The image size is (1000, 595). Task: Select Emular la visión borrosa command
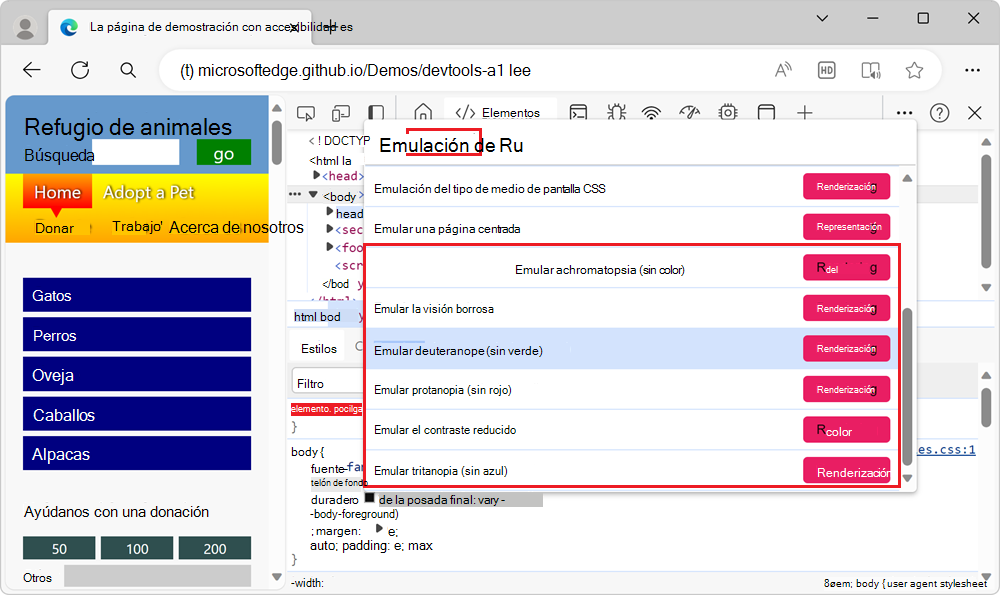(631, 309)
